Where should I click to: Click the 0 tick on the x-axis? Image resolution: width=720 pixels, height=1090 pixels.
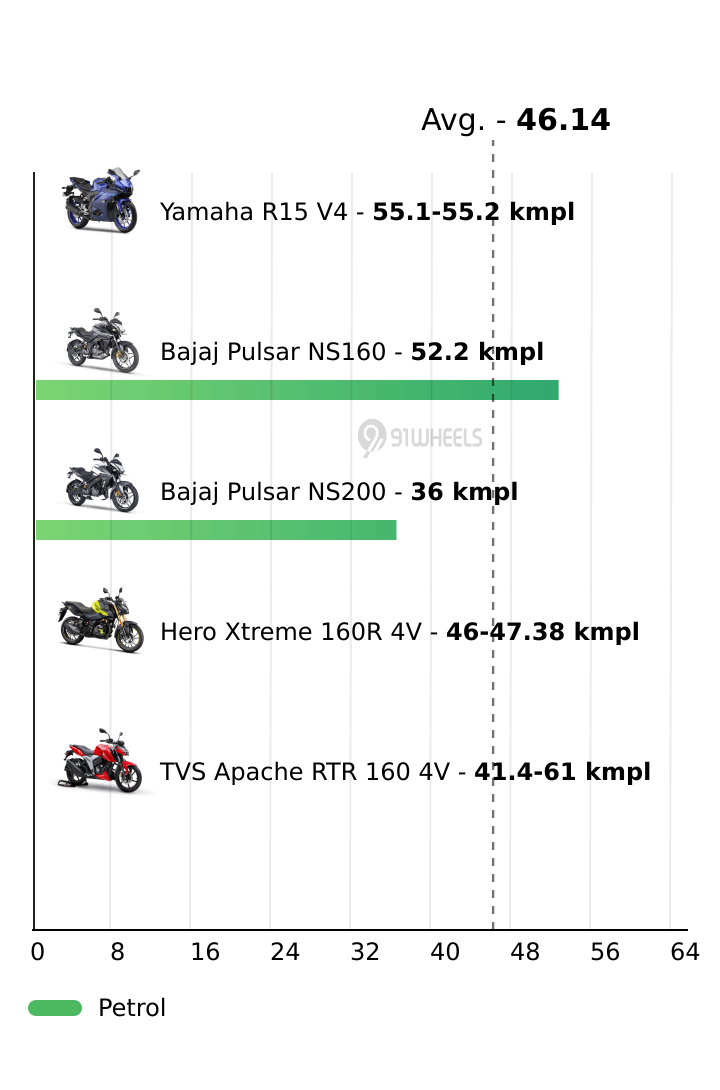point(37,953)
